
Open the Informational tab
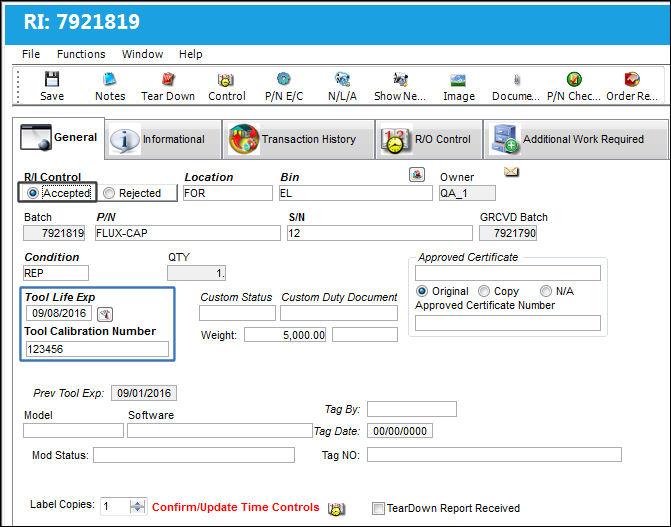pyautogui.click(x=163, y=140)
